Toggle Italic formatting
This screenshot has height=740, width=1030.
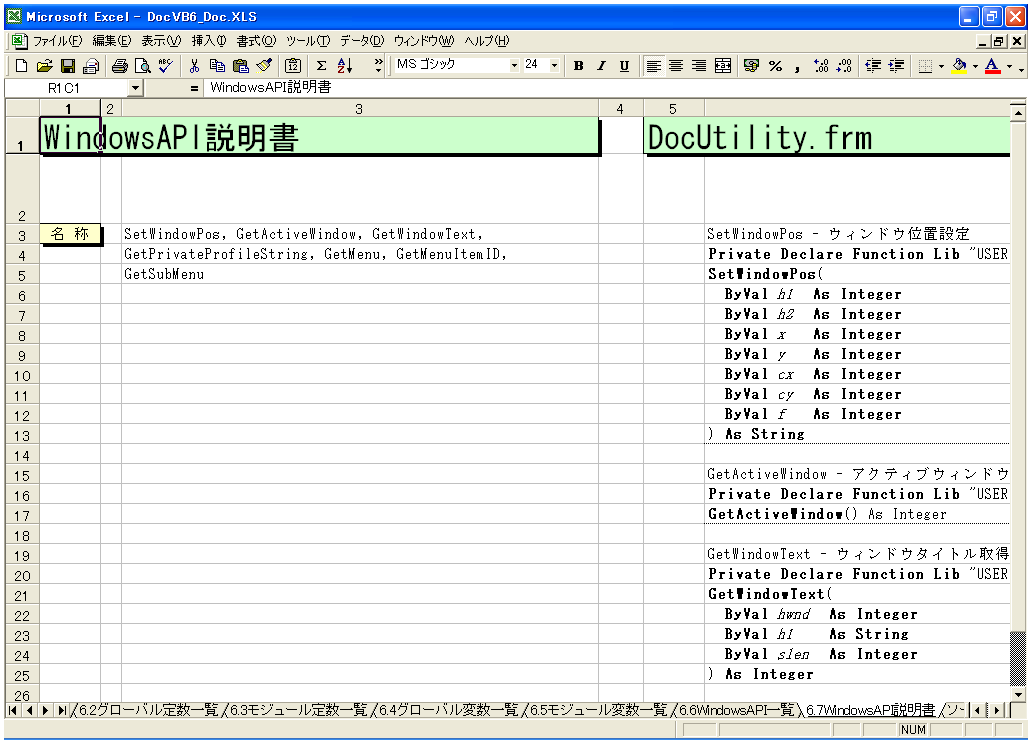coord(601,66)
